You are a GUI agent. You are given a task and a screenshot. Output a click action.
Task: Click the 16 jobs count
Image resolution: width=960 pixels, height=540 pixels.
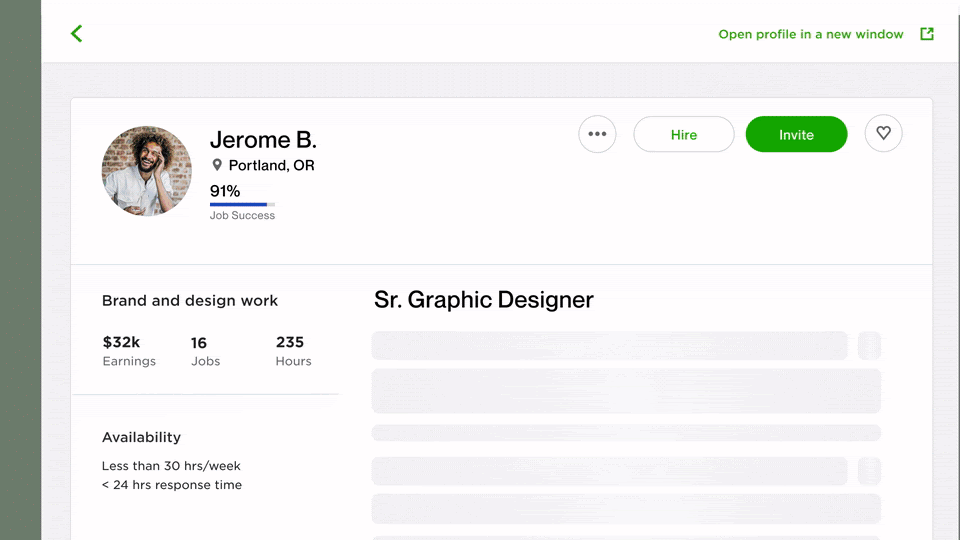pos(198,343)
